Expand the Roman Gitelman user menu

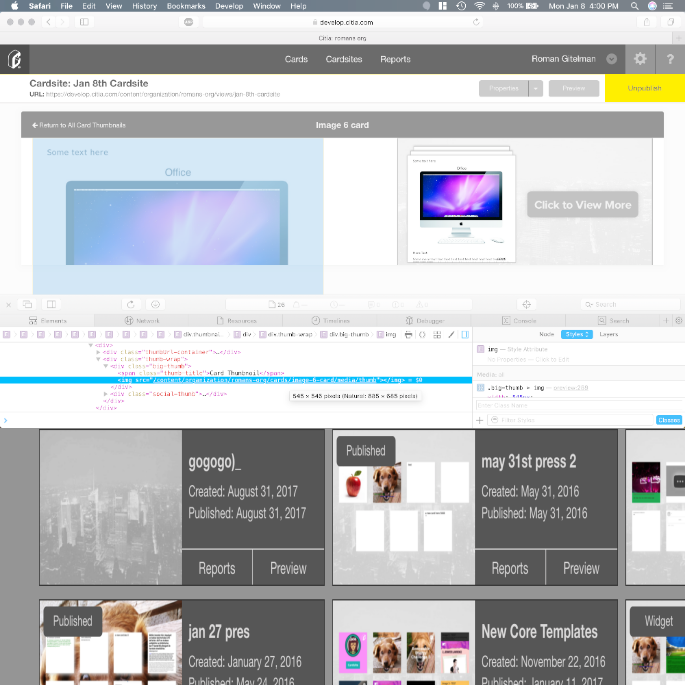coord(612,59)
